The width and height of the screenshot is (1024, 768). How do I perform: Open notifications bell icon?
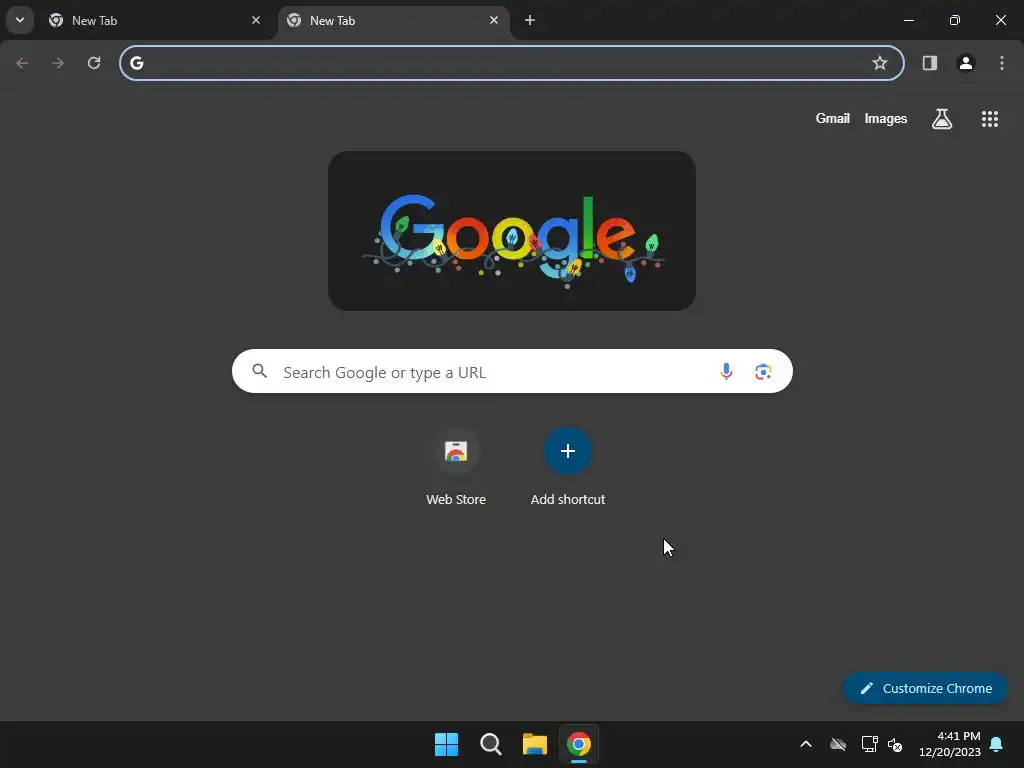point(996,744)
